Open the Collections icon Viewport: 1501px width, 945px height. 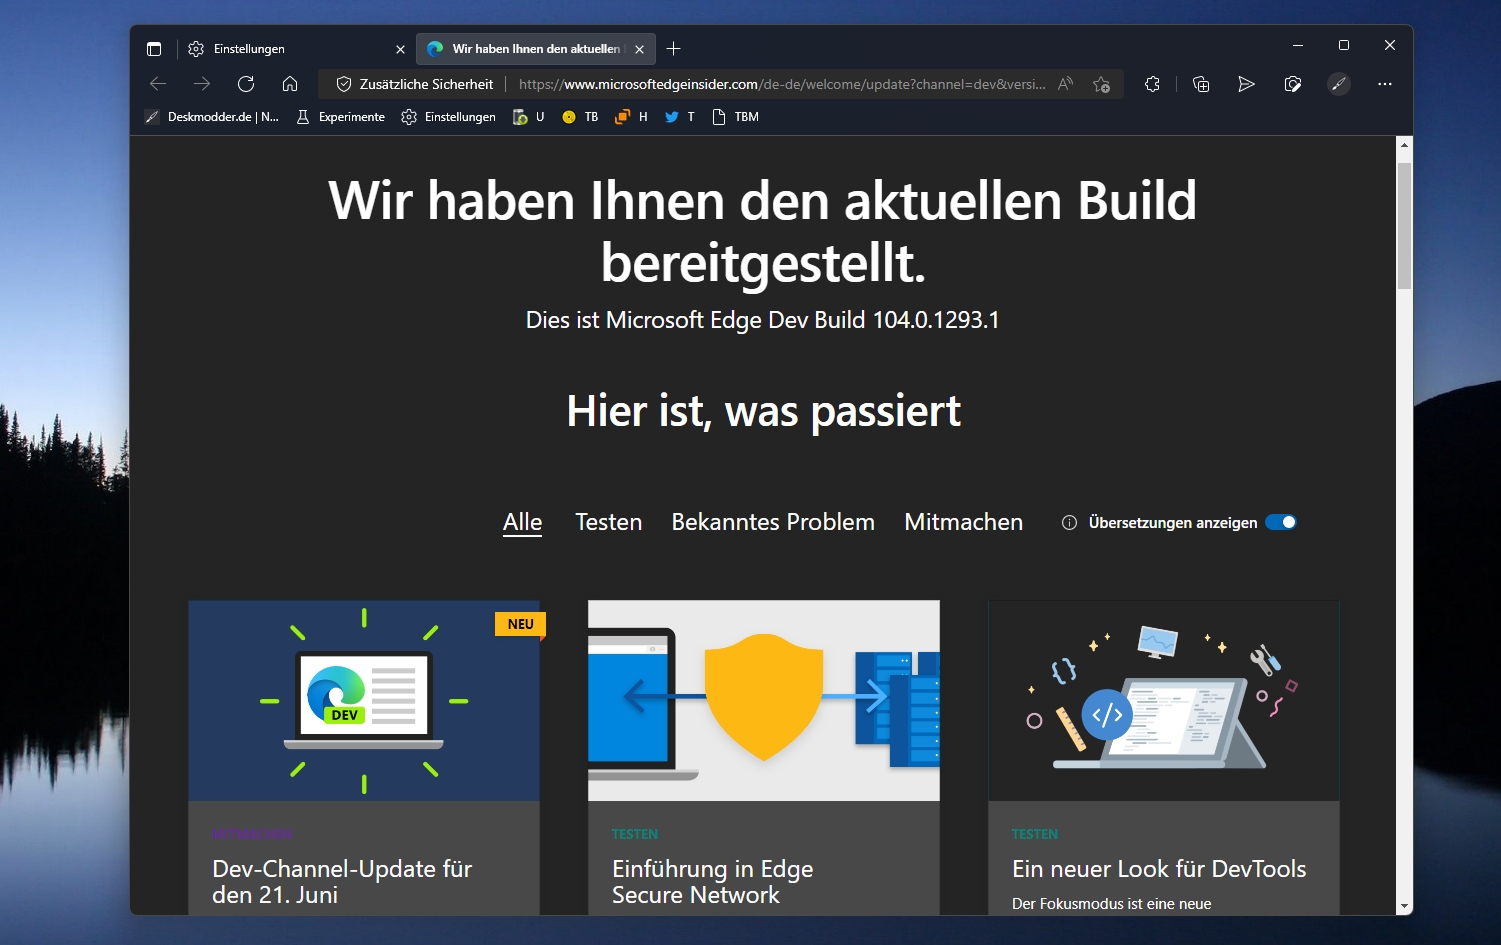[1201, 84]
